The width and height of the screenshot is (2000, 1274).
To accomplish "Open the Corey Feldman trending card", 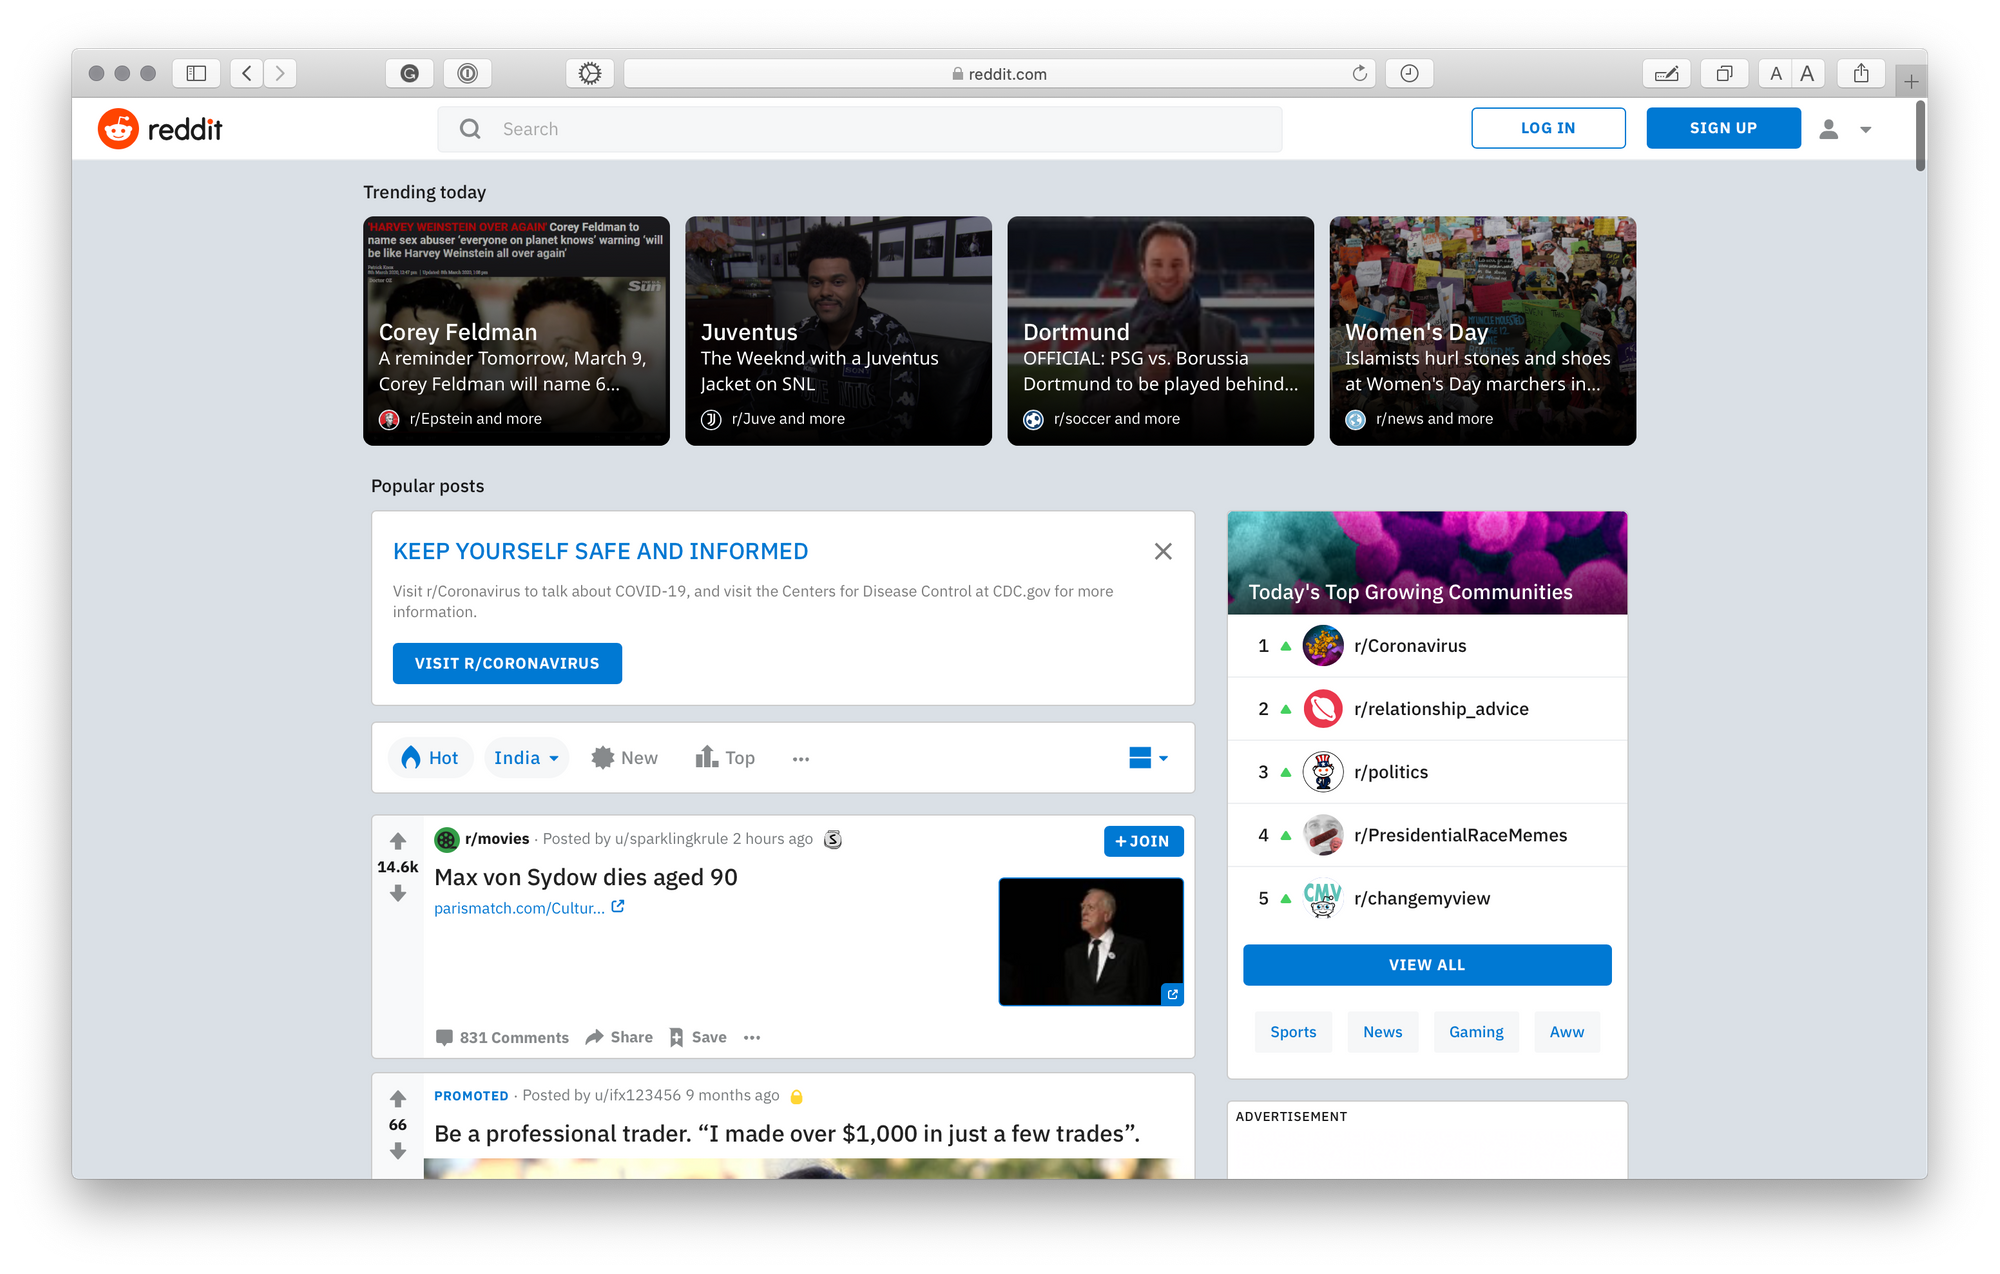I will click(x=516, y=331).
